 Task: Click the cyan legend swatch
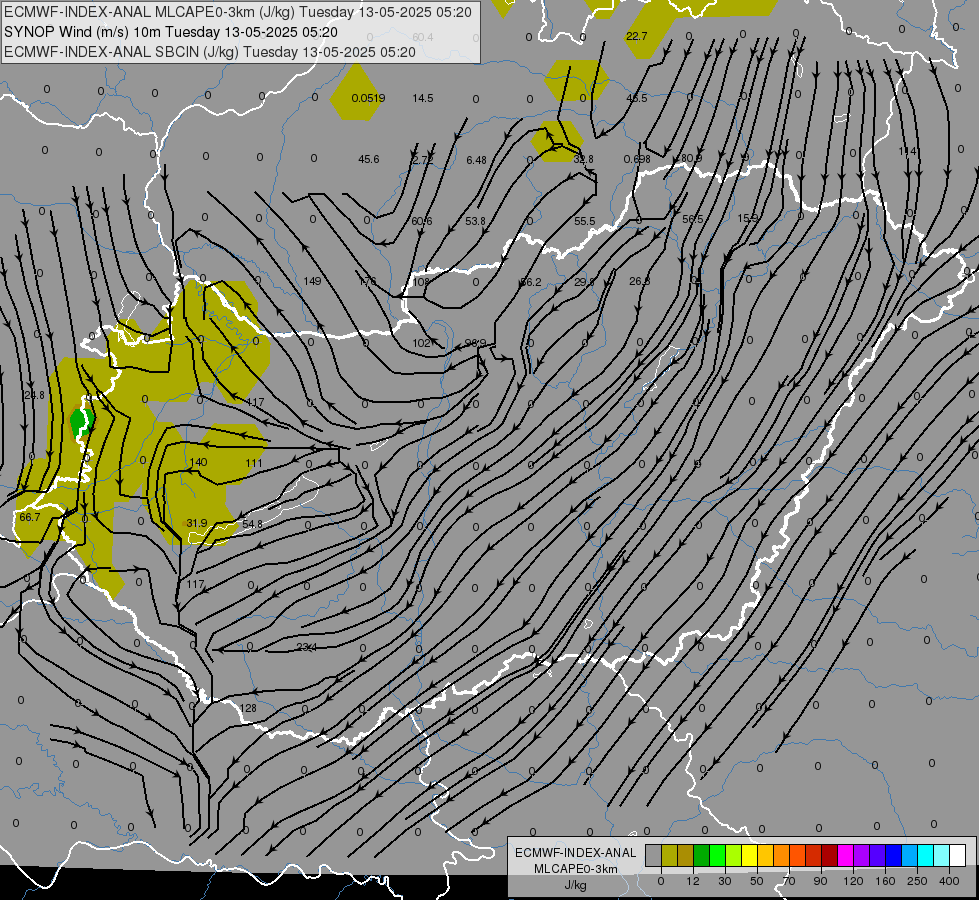926,855
